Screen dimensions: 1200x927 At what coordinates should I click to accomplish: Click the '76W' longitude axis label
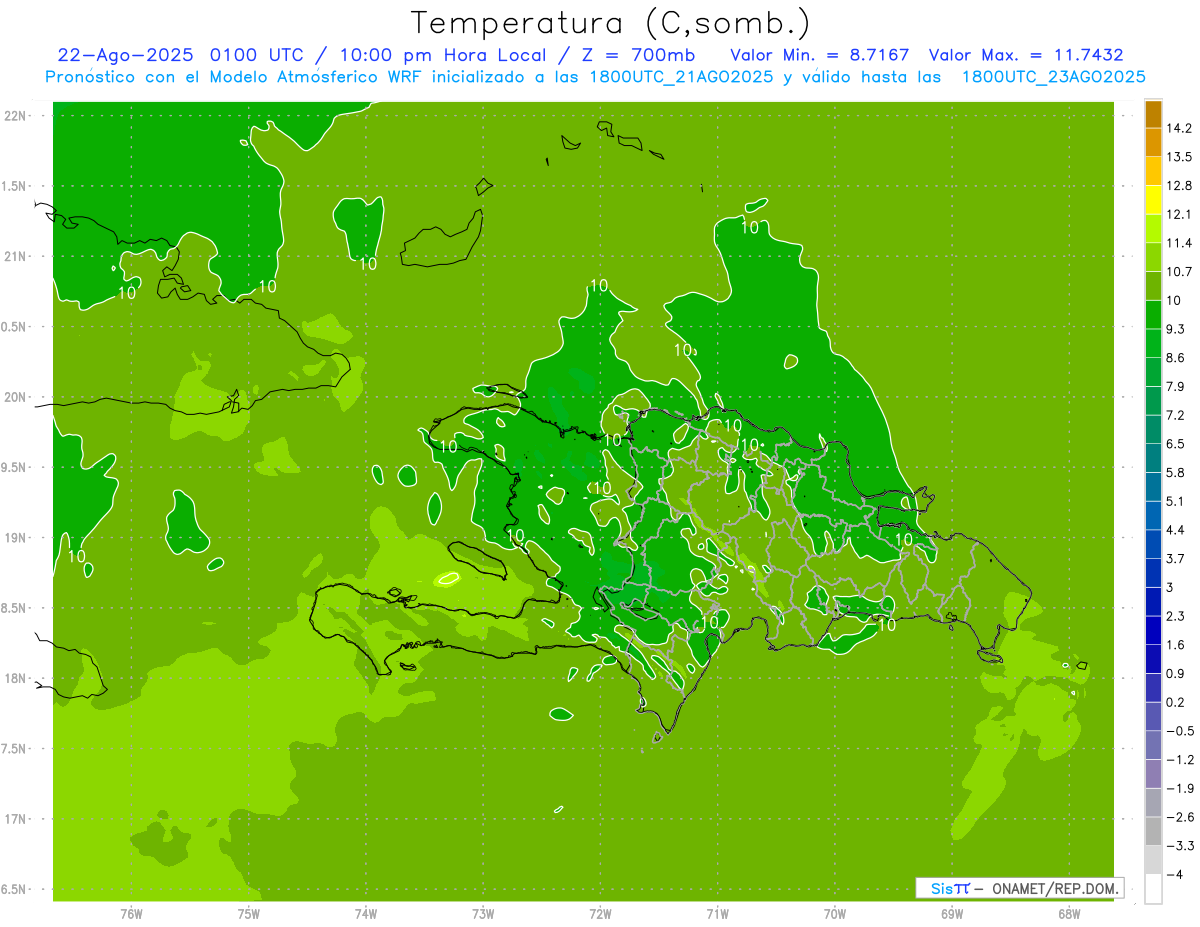coord(131,913)
